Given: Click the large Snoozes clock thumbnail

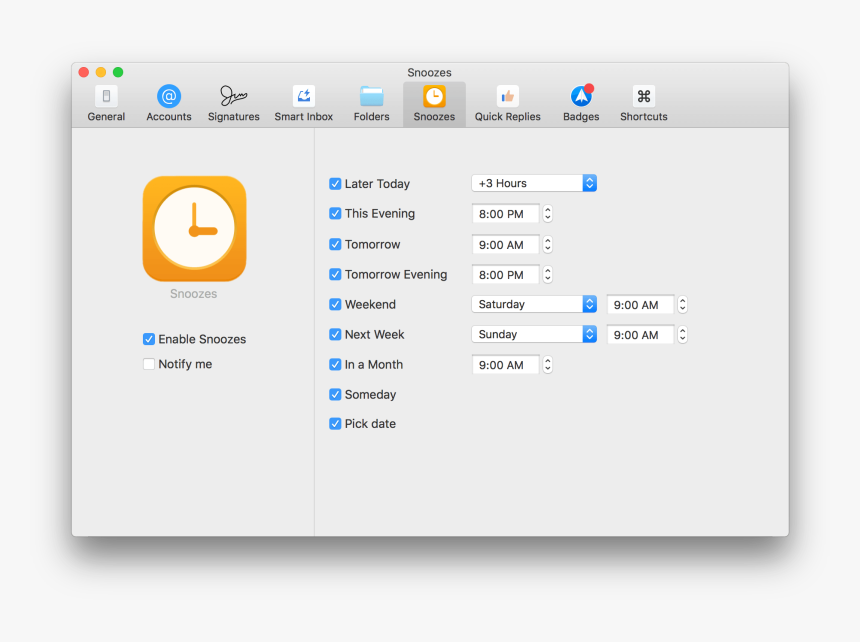Looking at the screenshot, I should click(194, 229).
